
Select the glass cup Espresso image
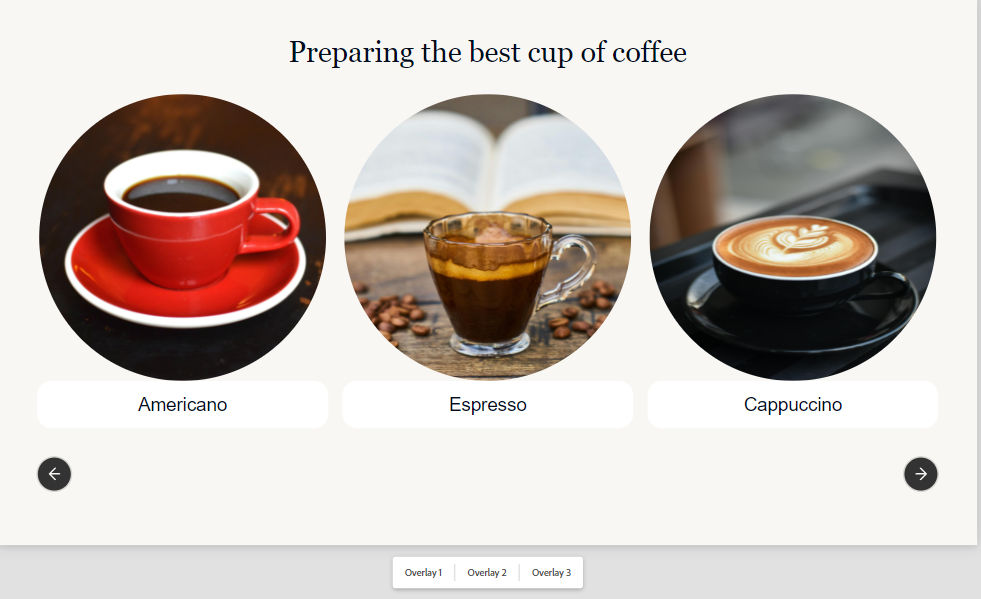click(x=488, y=237)
